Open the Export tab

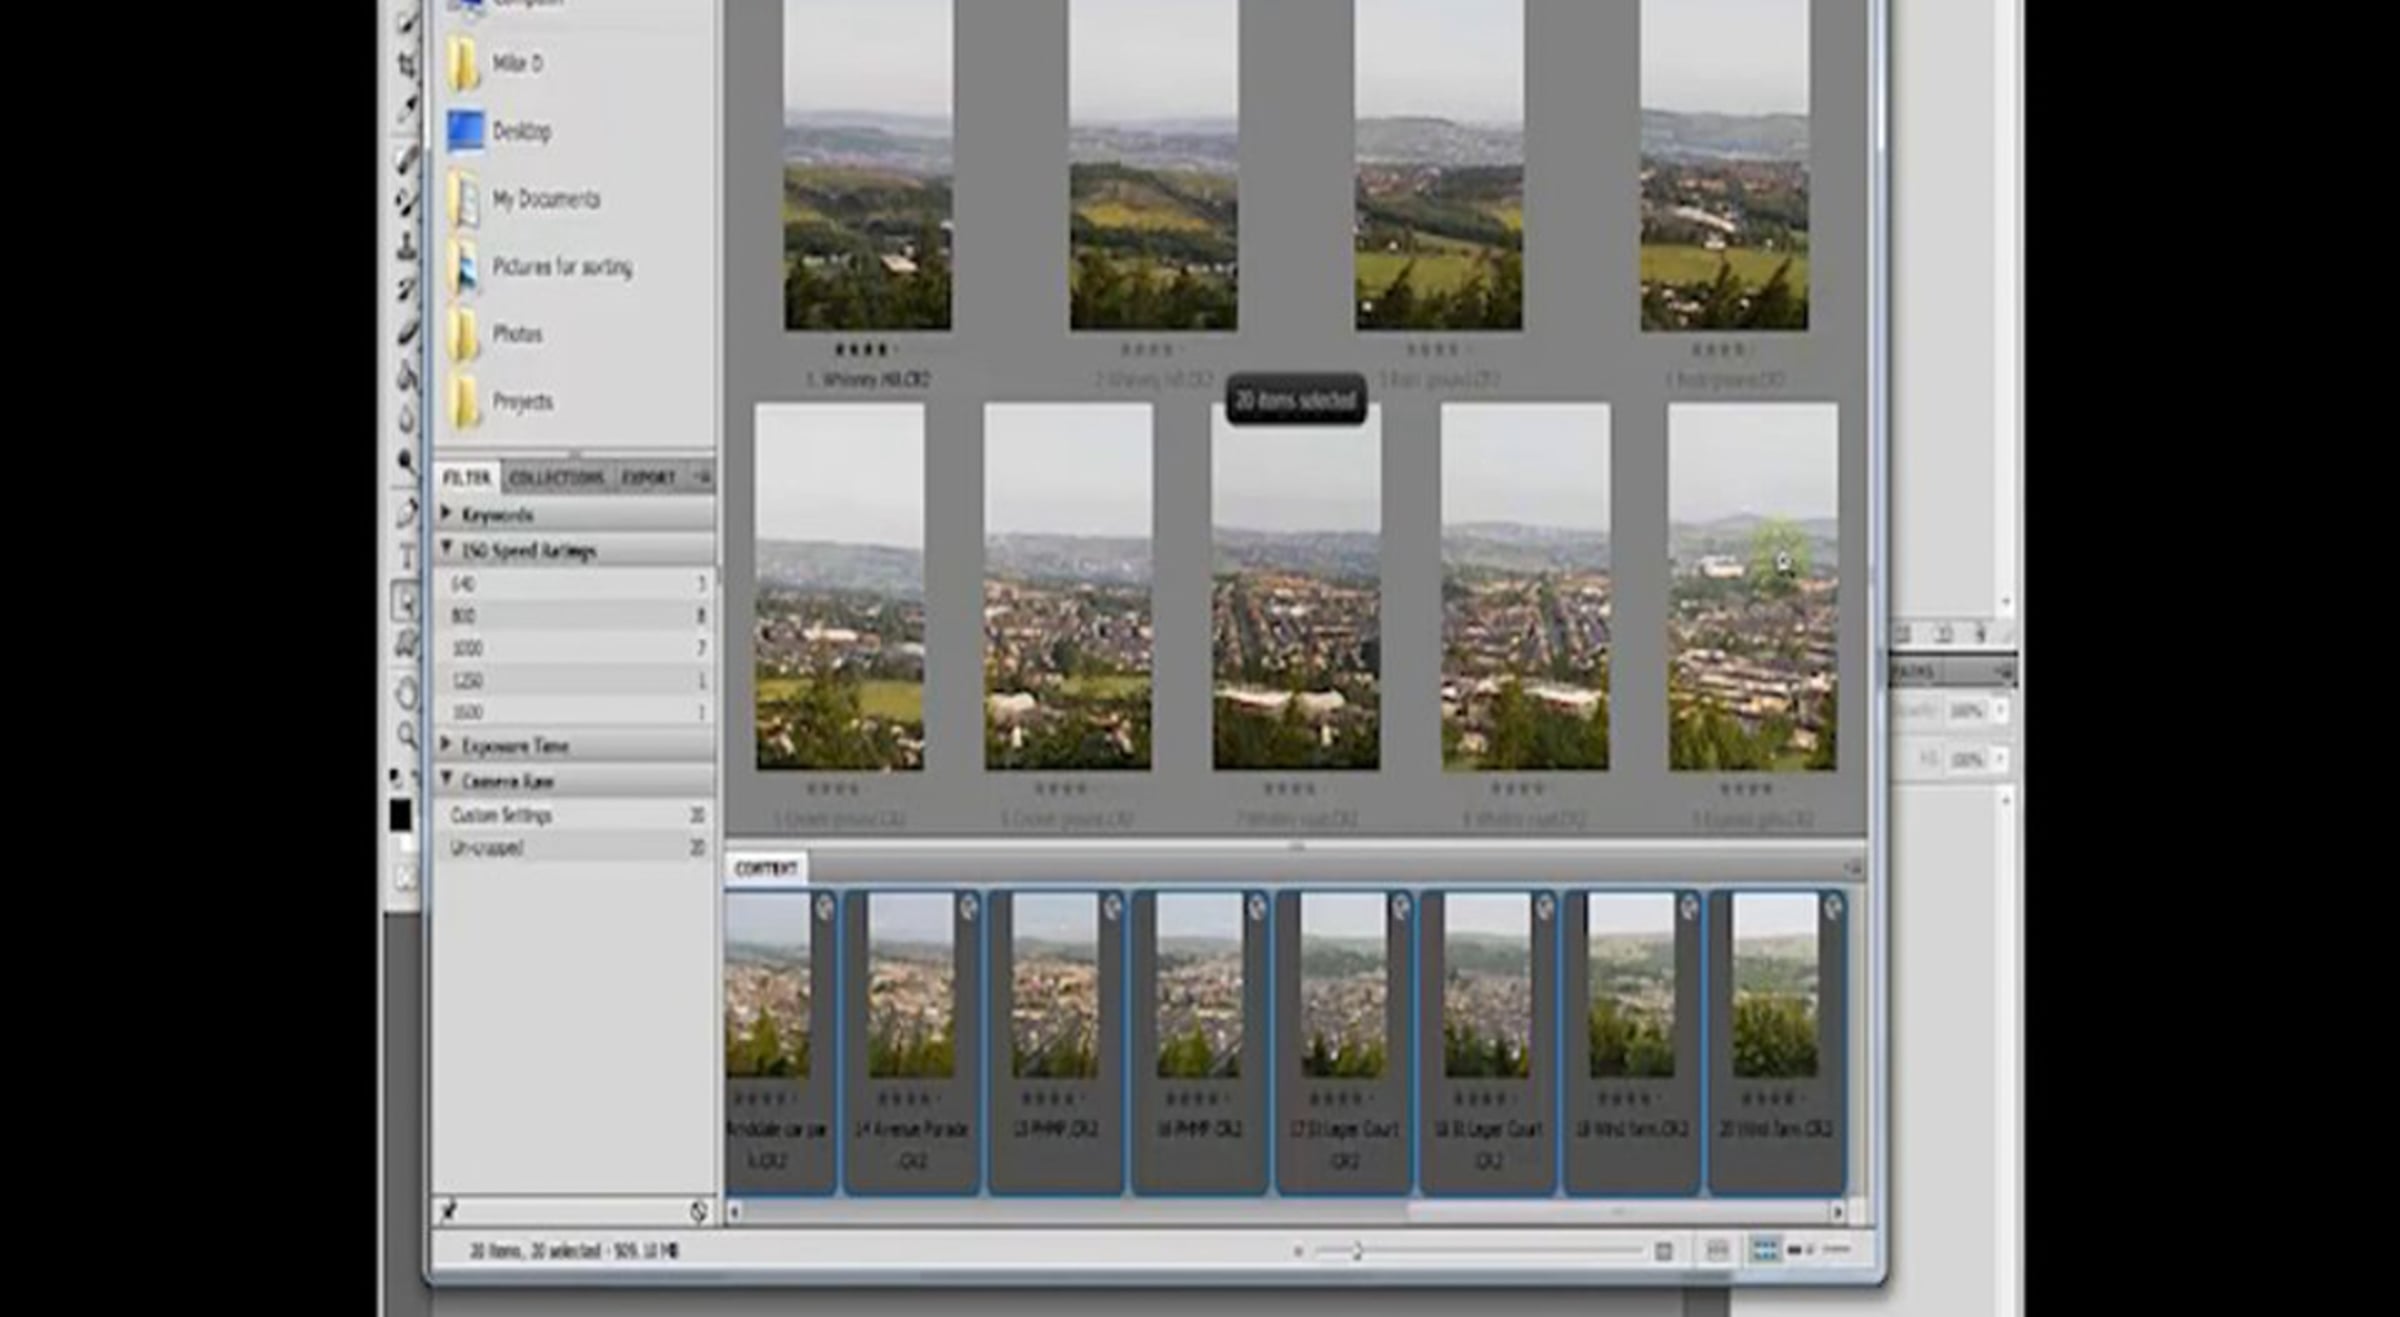pyautogui.click(x=648, y=478)
